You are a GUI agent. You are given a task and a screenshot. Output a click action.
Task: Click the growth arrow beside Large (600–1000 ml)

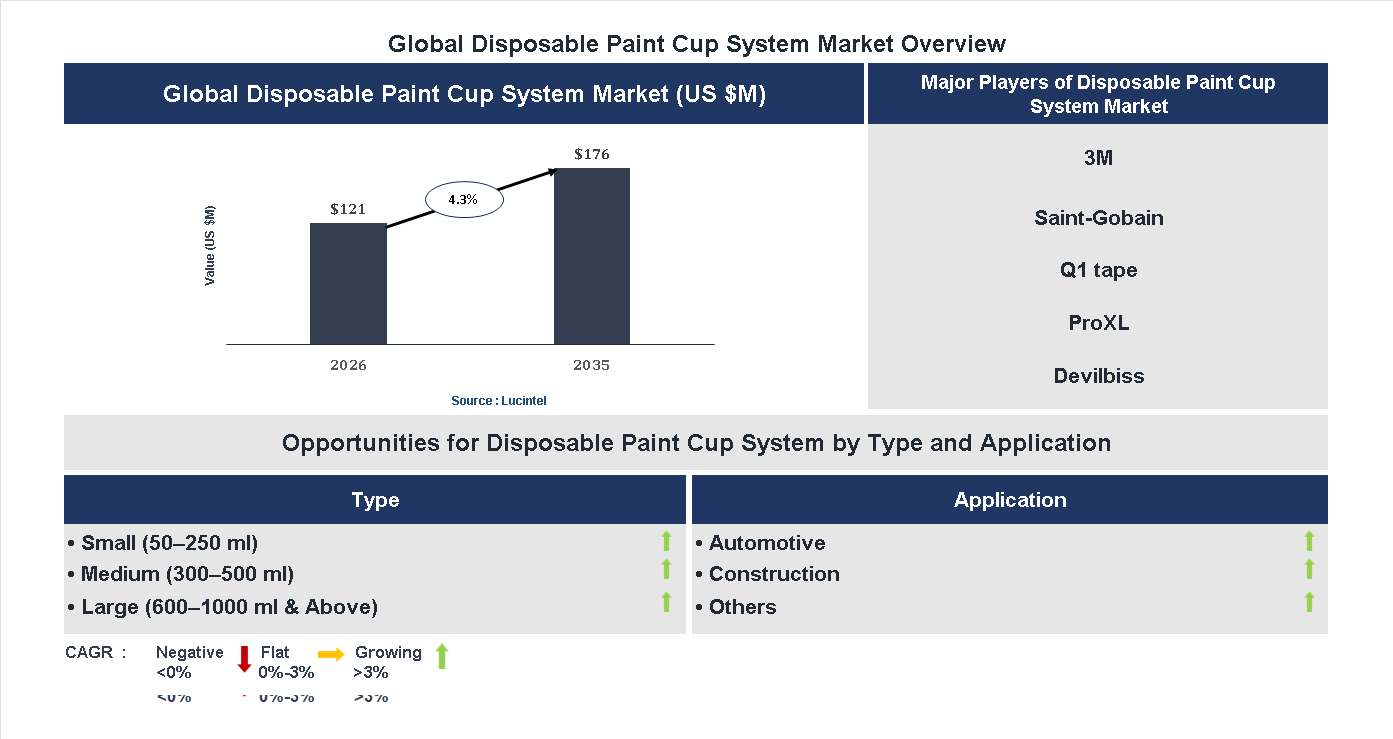click(x=666, y=603)
